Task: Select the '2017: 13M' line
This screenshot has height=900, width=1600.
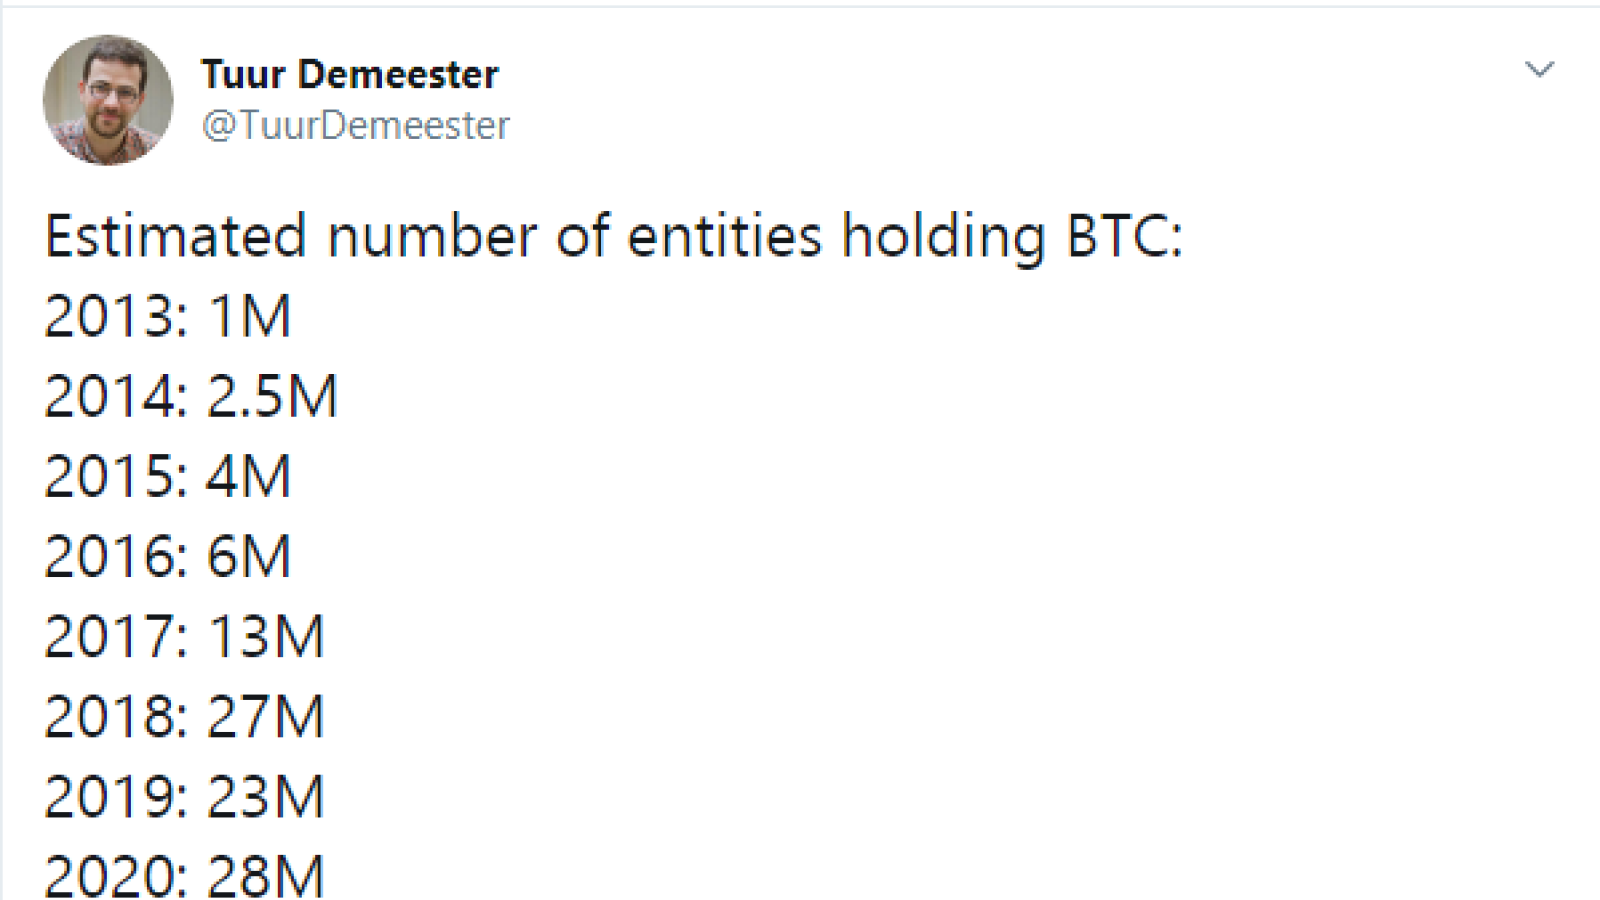Action: pyautogui.click(x=185, y=636)
